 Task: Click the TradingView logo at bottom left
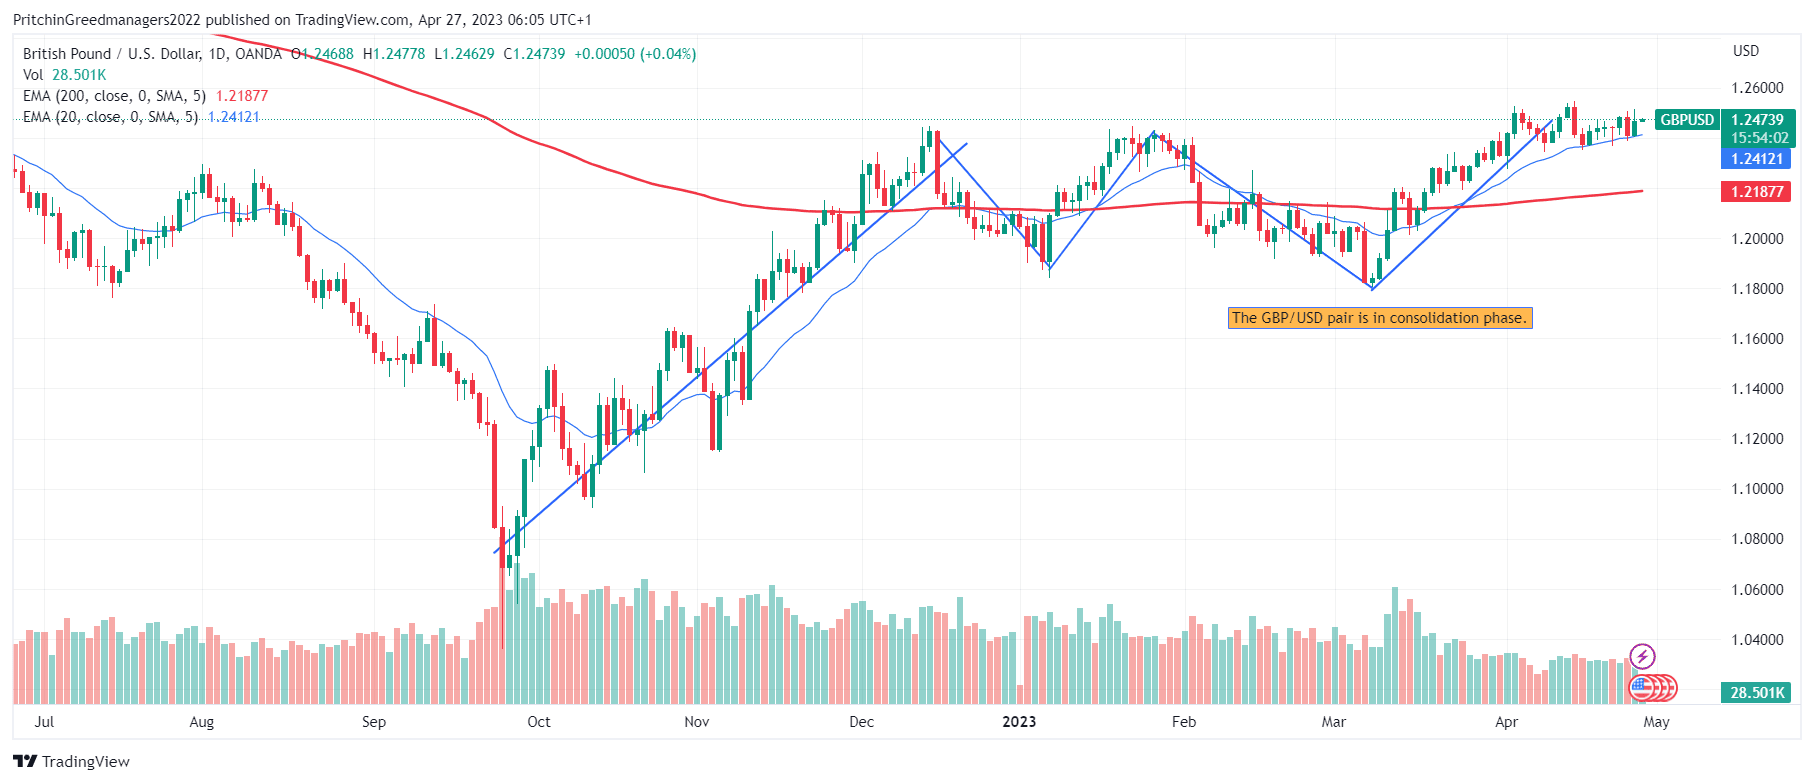pos(71,761)
